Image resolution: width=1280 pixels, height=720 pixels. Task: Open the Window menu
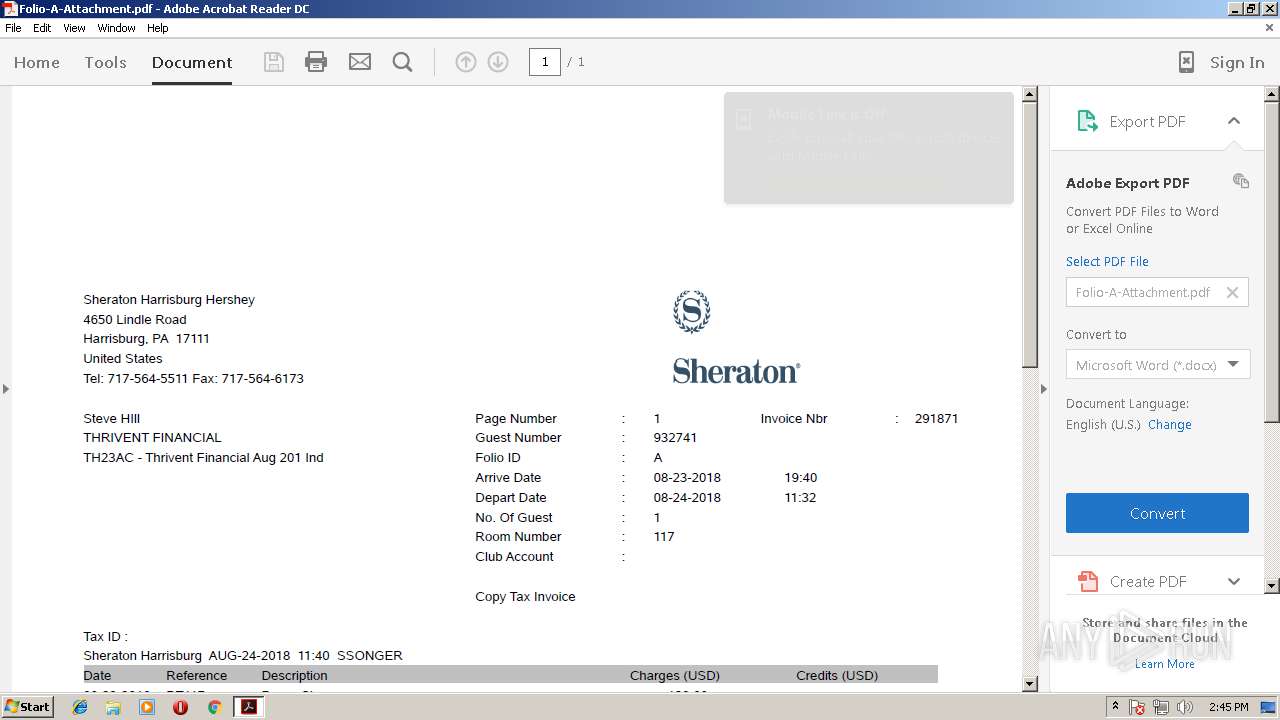(116, 28)
